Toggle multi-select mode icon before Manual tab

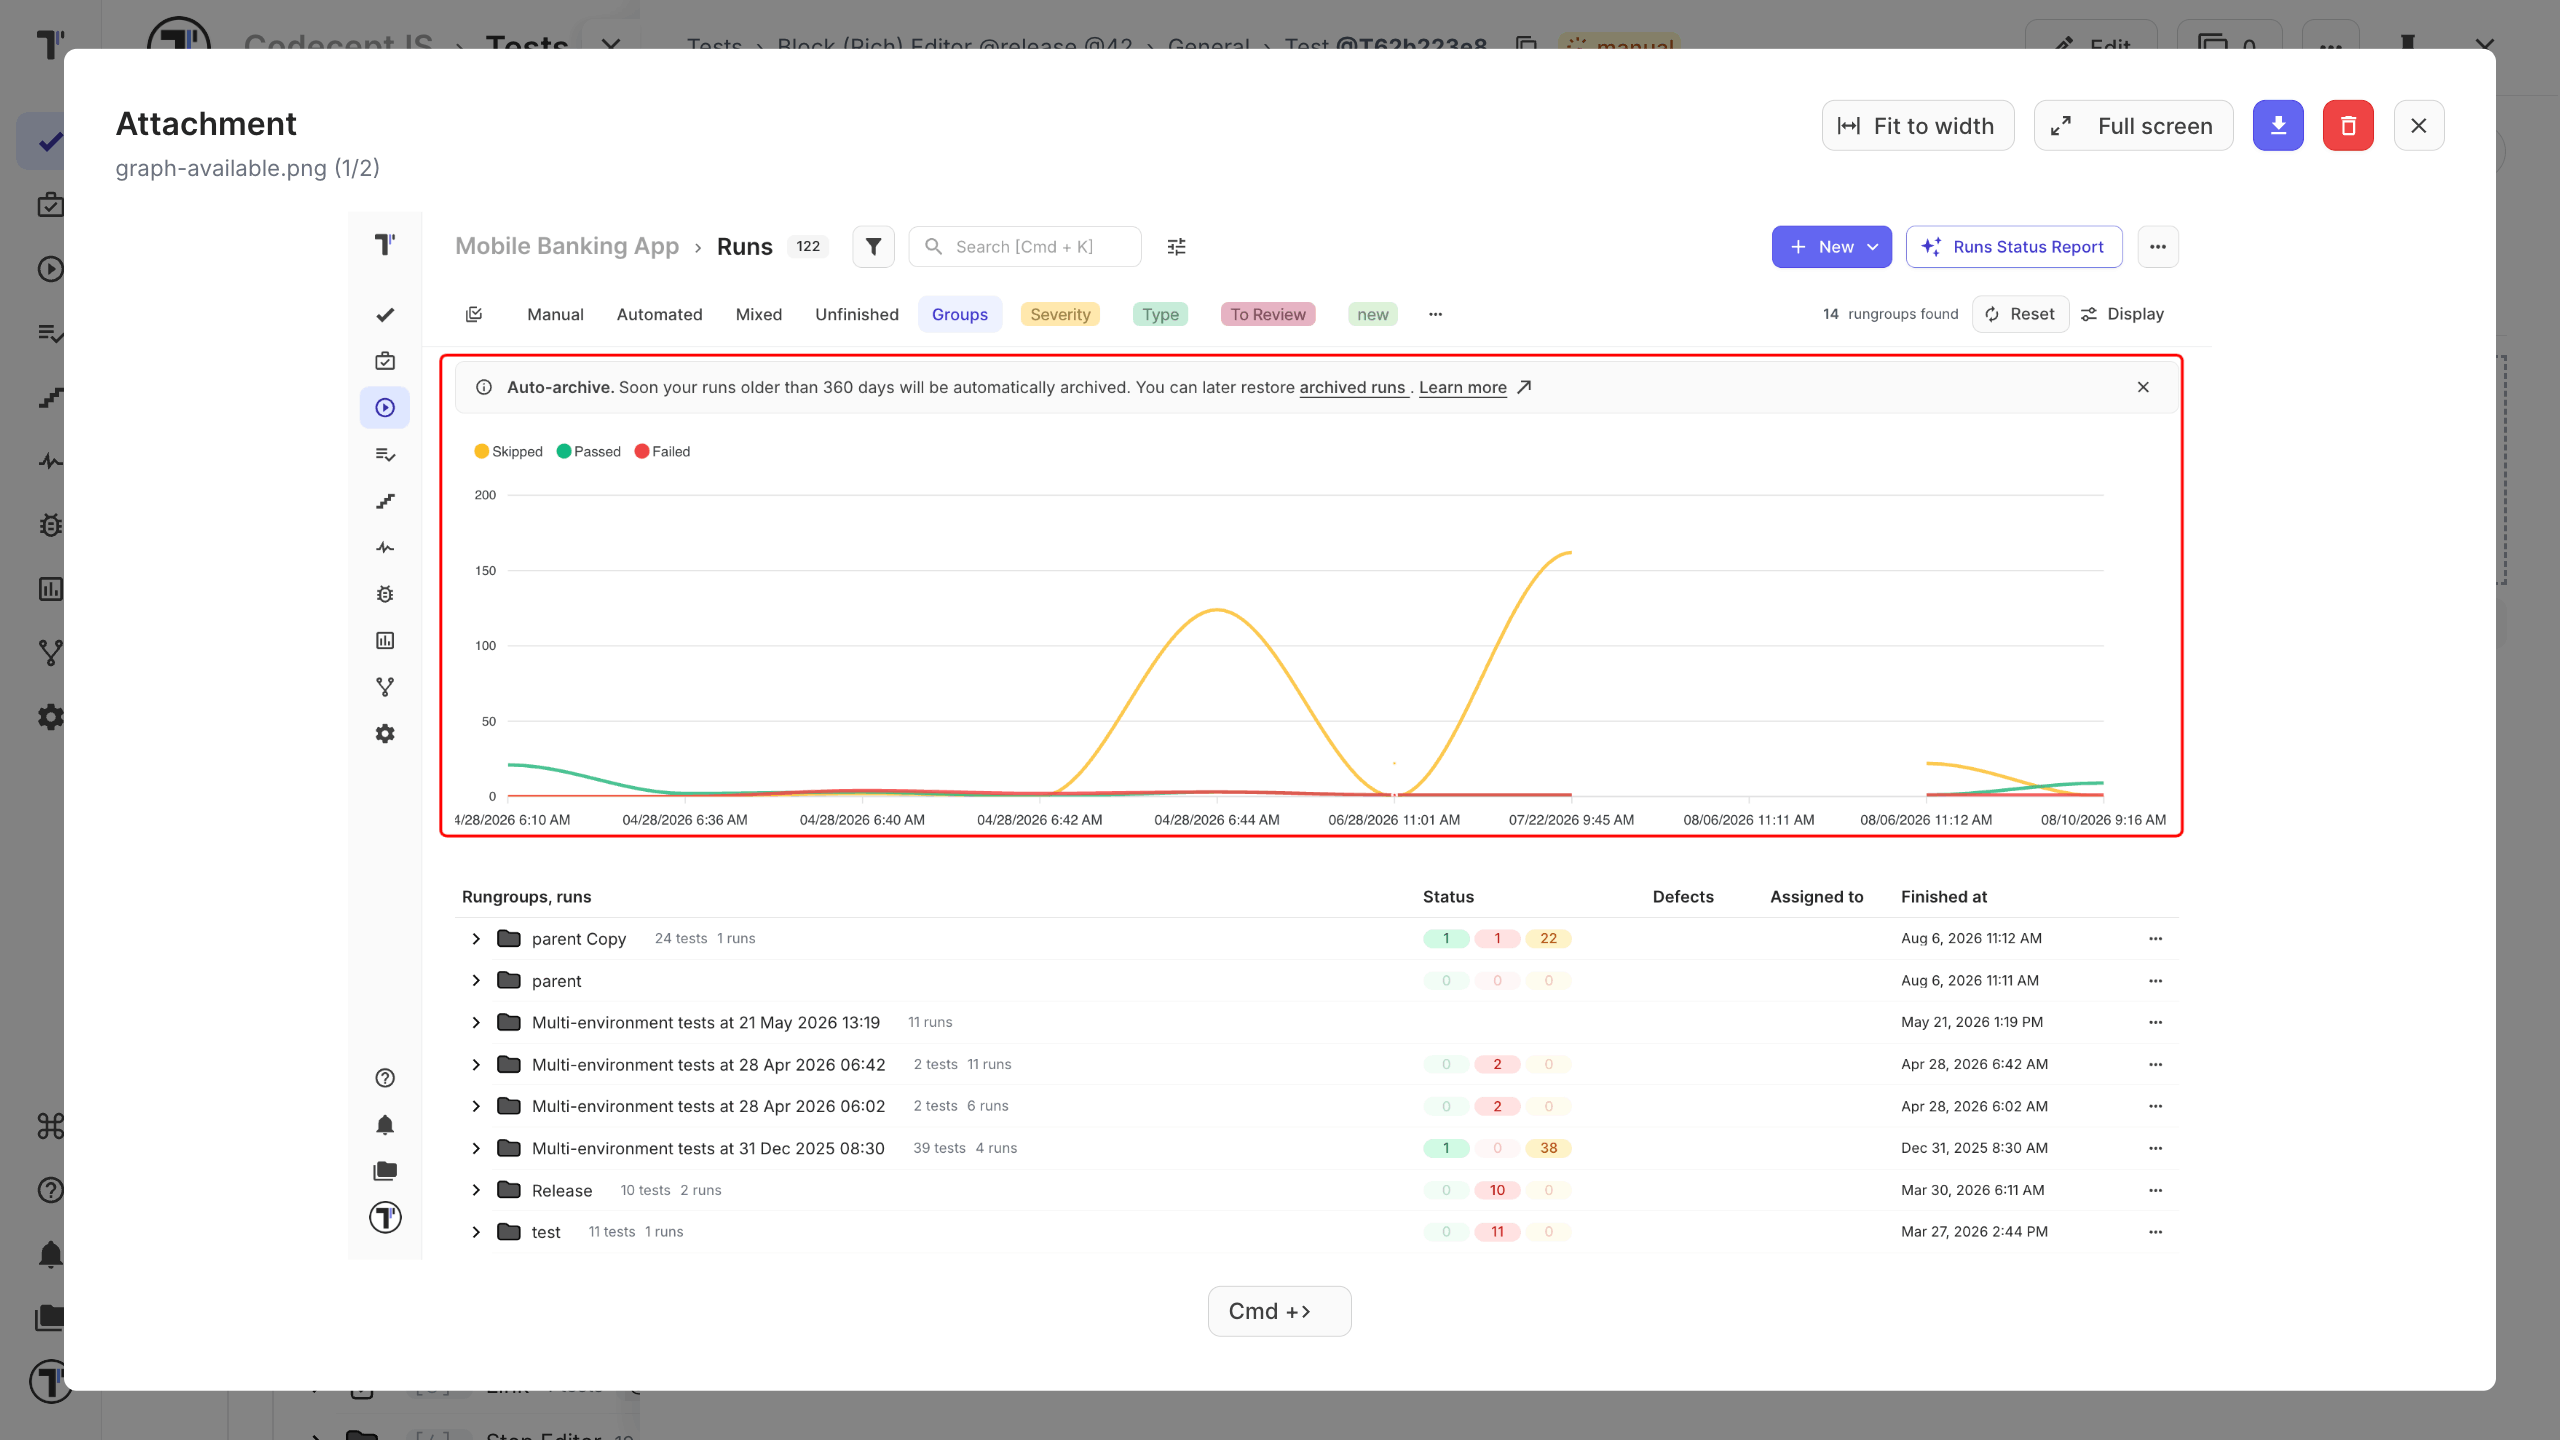point(474,314)
